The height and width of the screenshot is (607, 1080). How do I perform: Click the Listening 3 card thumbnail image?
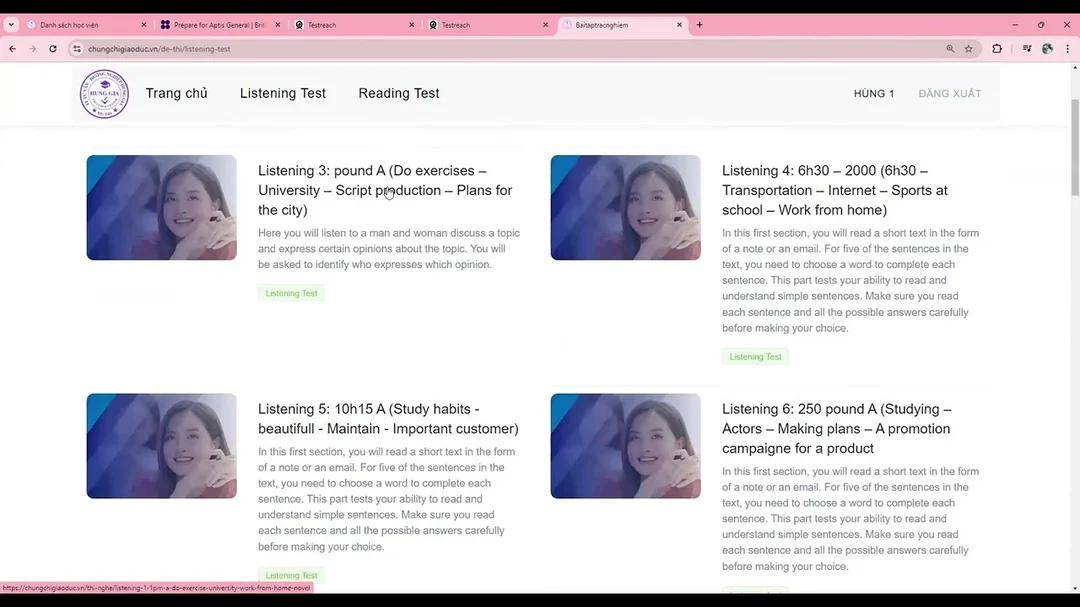pos(162,207)
